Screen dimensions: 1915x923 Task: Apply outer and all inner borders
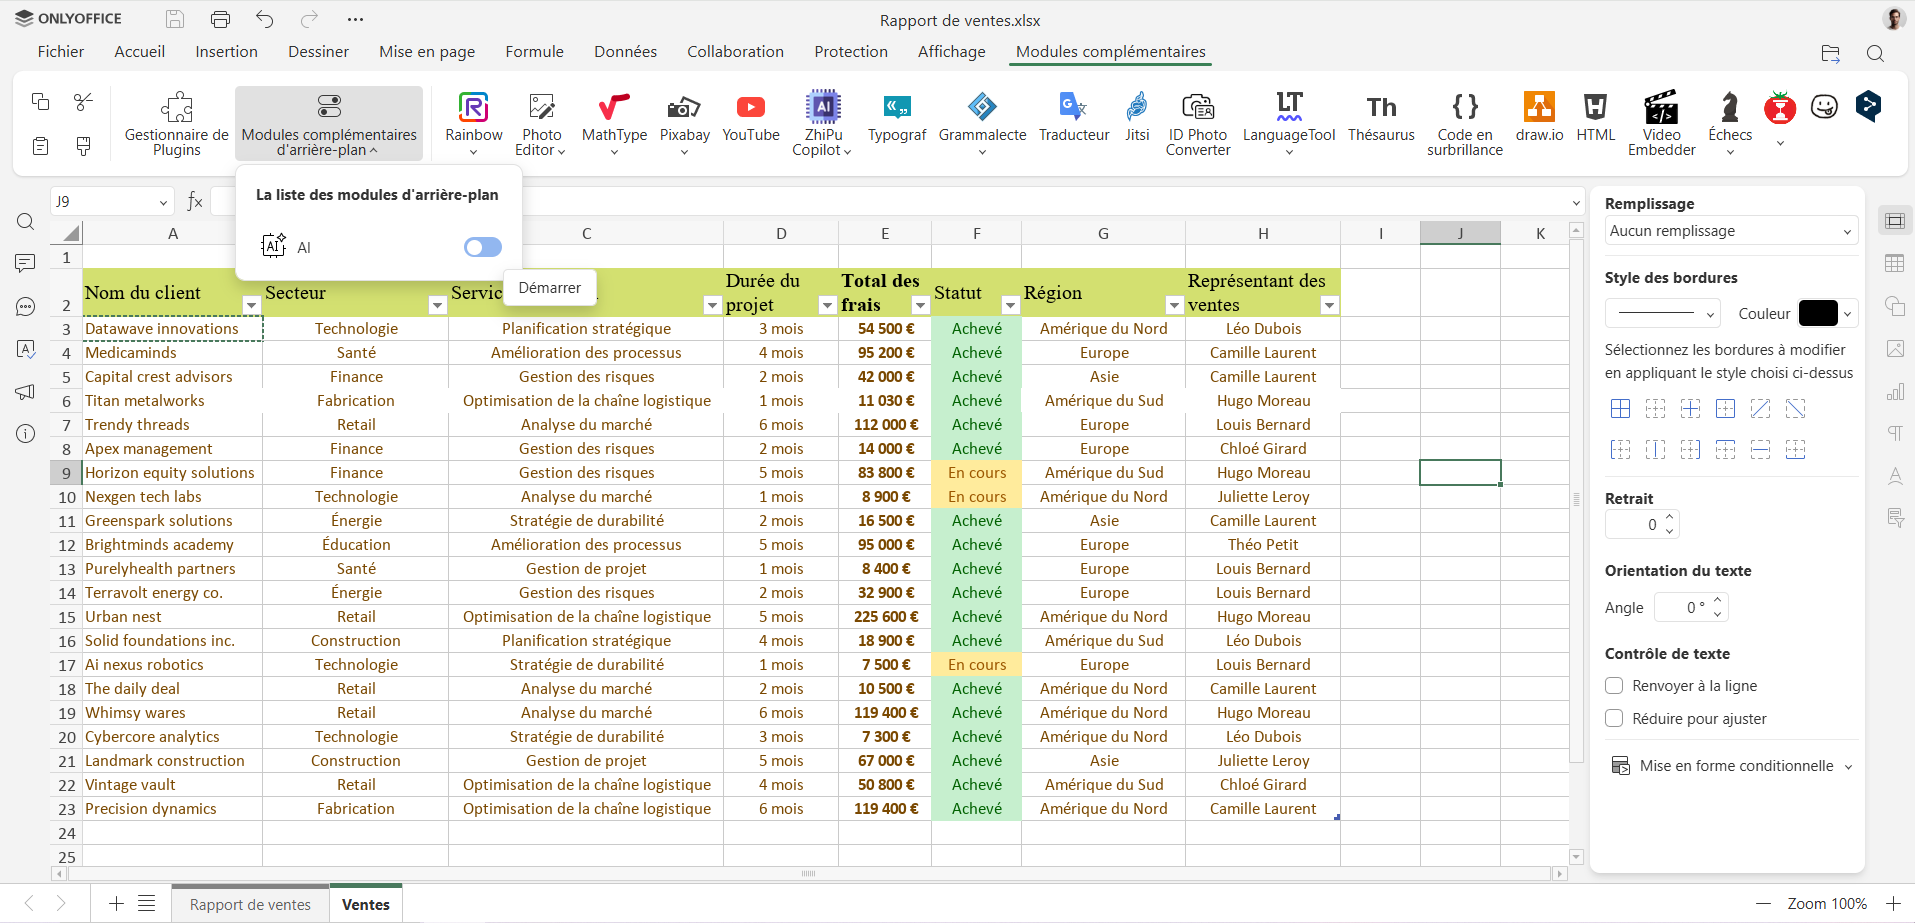click(x=1621, y=409)
